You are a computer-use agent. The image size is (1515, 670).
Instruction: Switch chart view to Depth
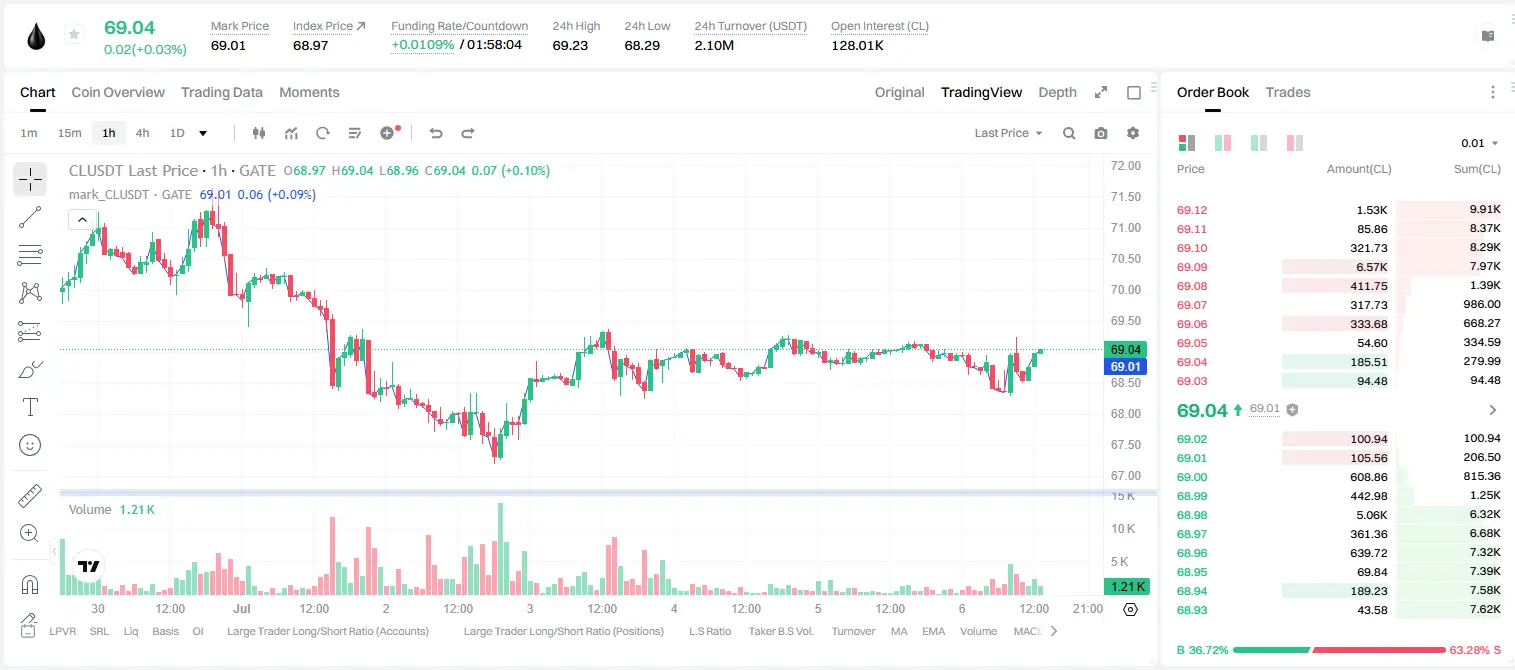coord(1057,92)
